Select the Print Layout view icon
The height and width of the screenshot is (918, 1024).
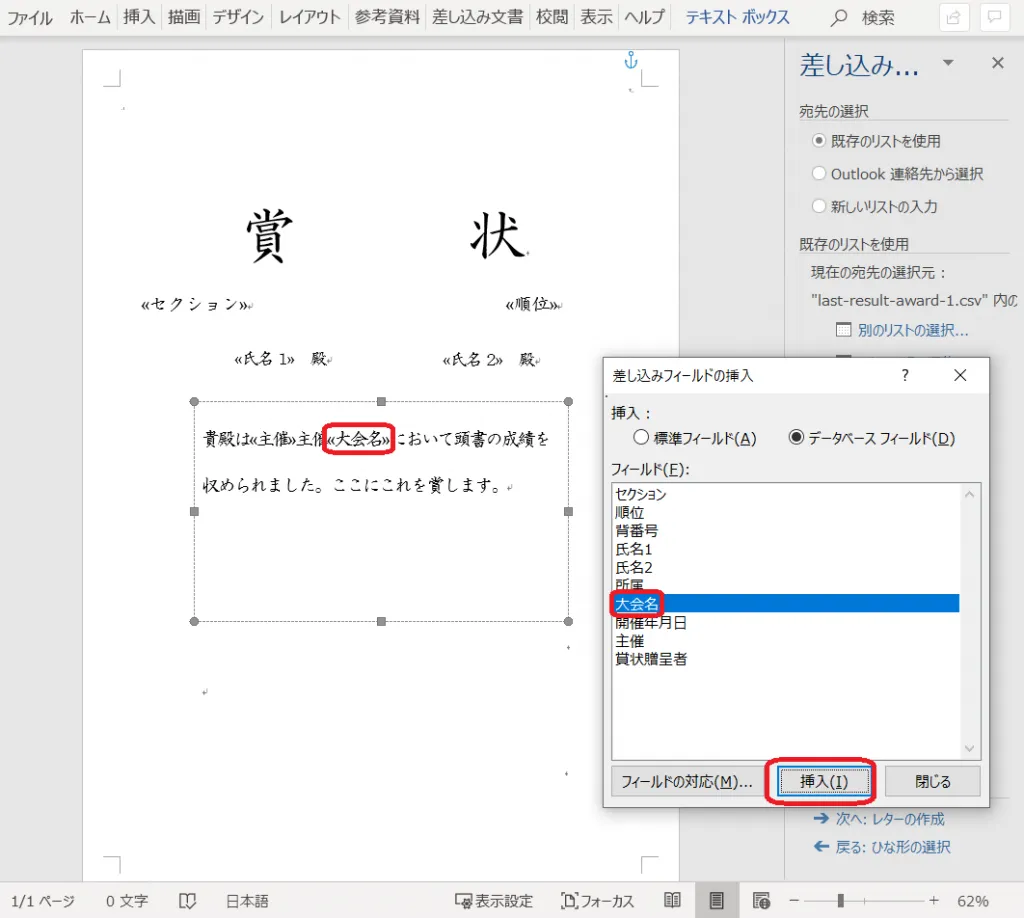716,901
